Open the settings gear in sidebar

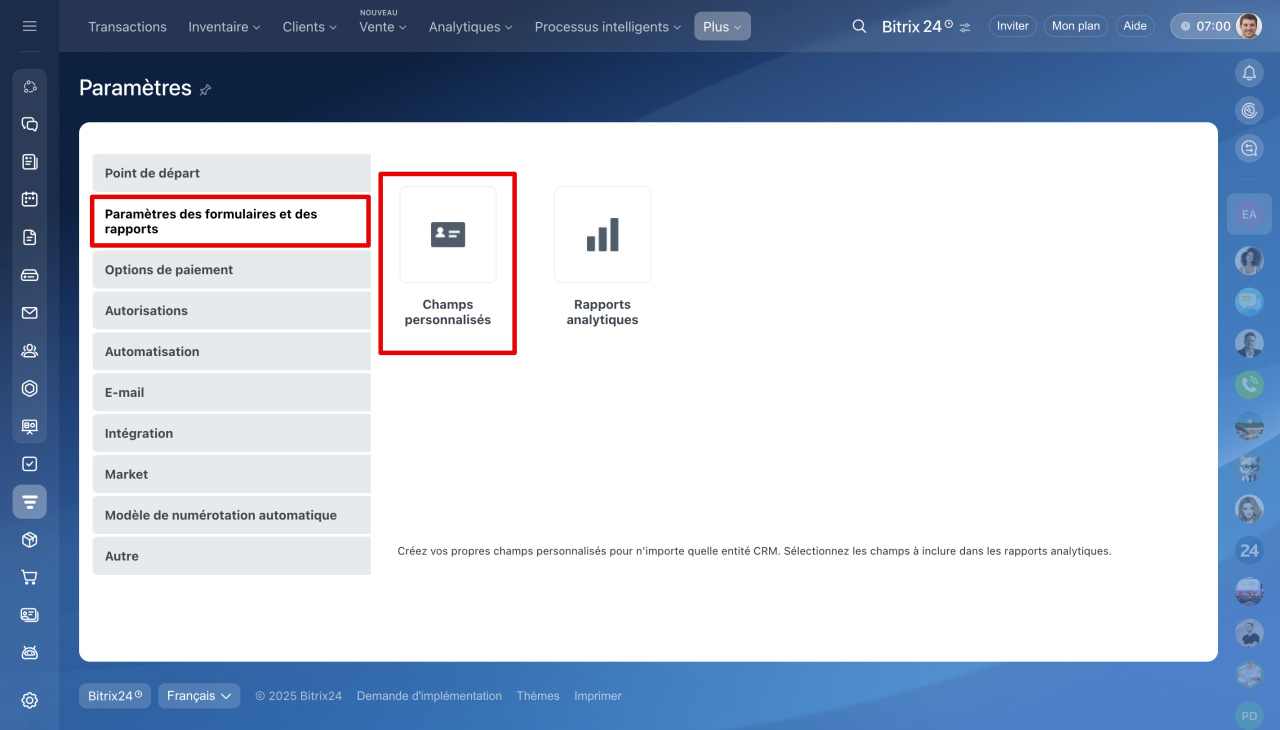[30, 700]
